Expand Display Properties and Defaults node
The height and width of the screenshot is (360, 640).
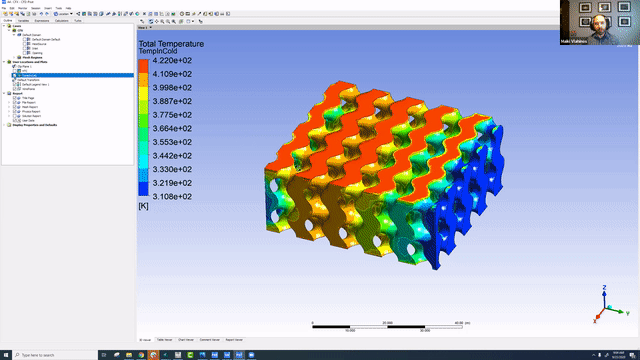pyautogui.click(x=4, y=125)
